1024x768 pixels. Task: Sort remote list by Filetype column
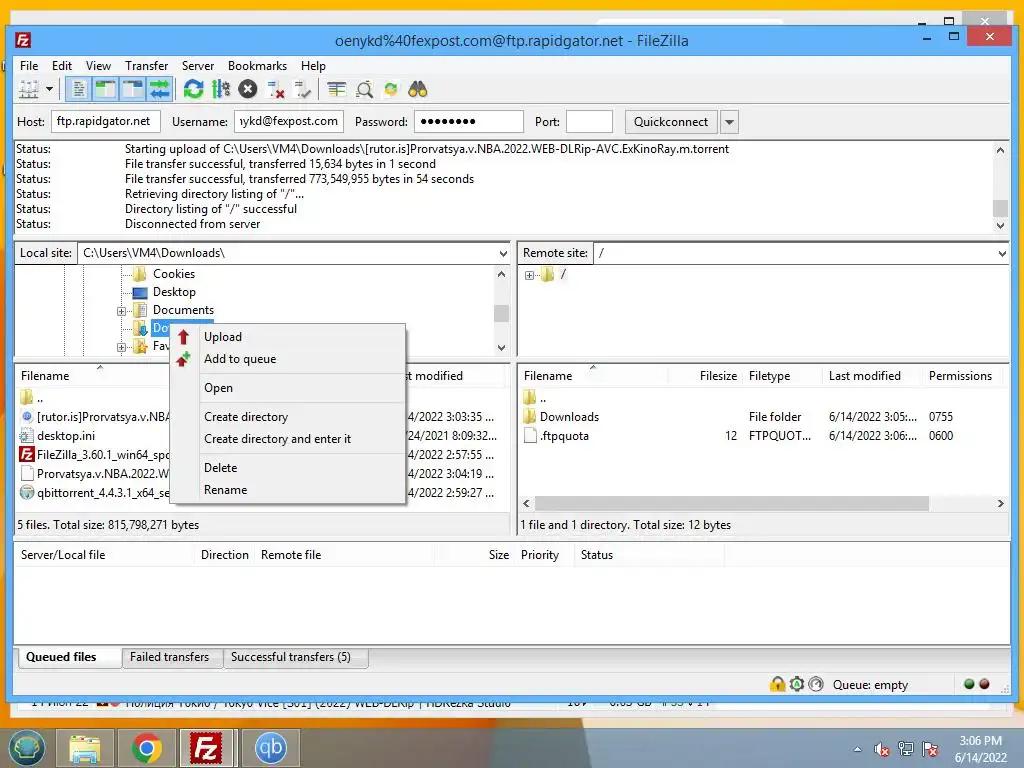[769, 376]
